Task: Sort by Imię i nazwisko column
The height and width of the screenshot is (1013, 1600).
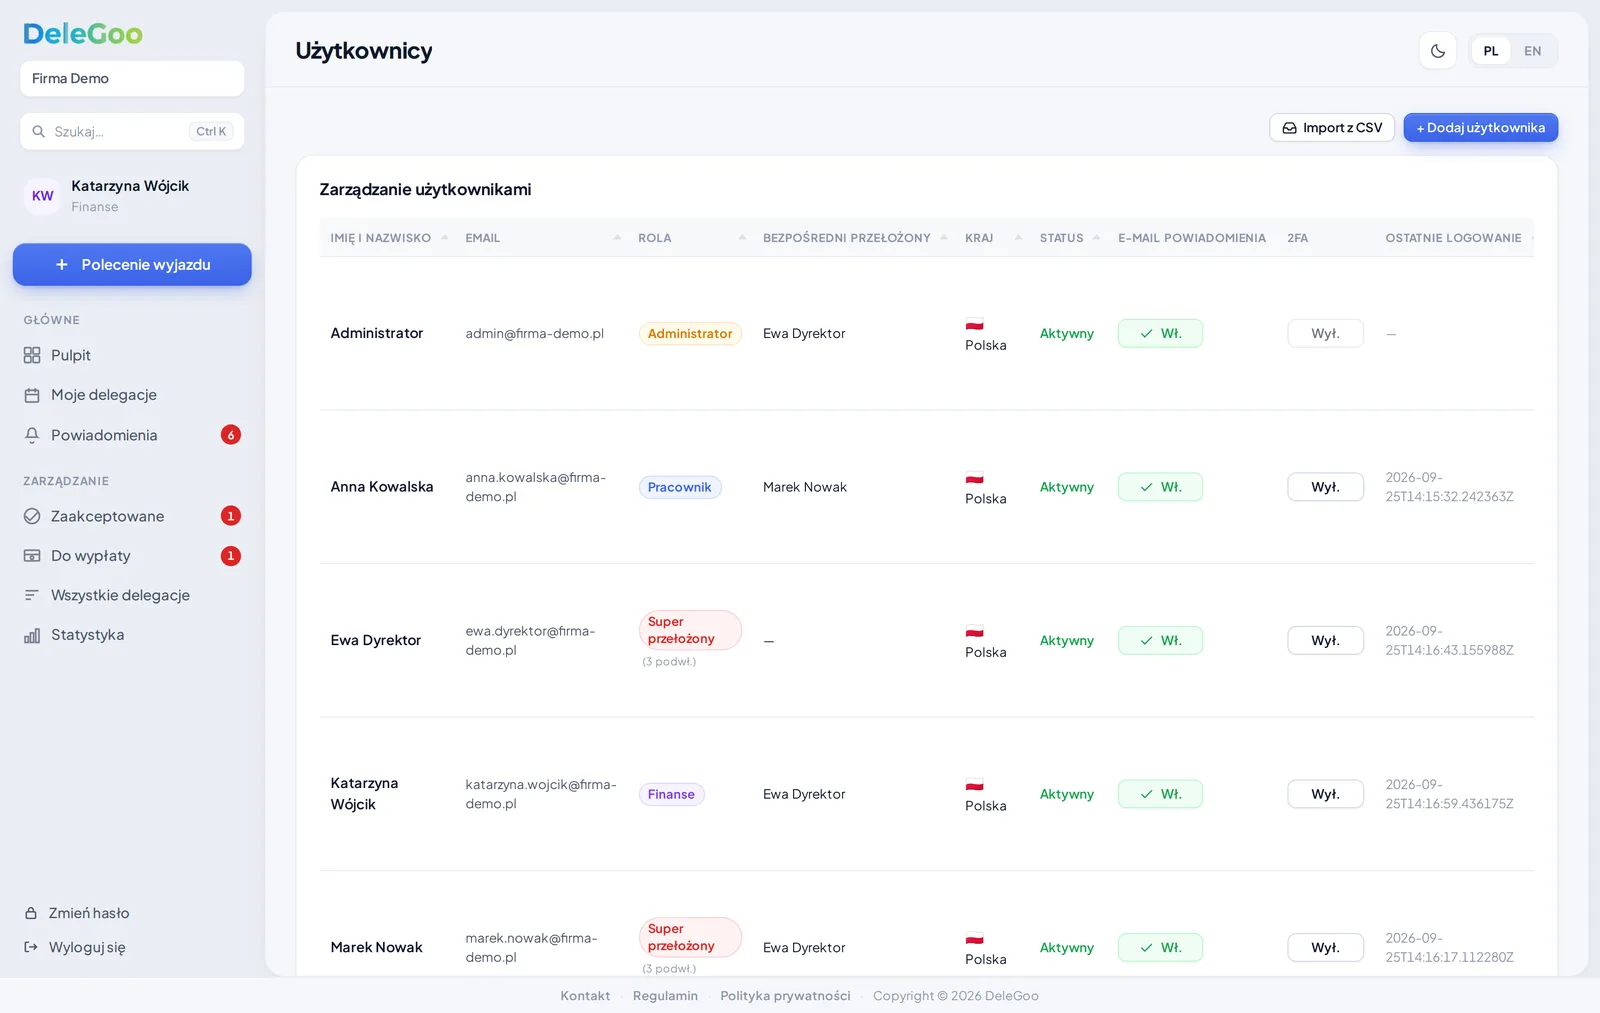Action: 389,238
